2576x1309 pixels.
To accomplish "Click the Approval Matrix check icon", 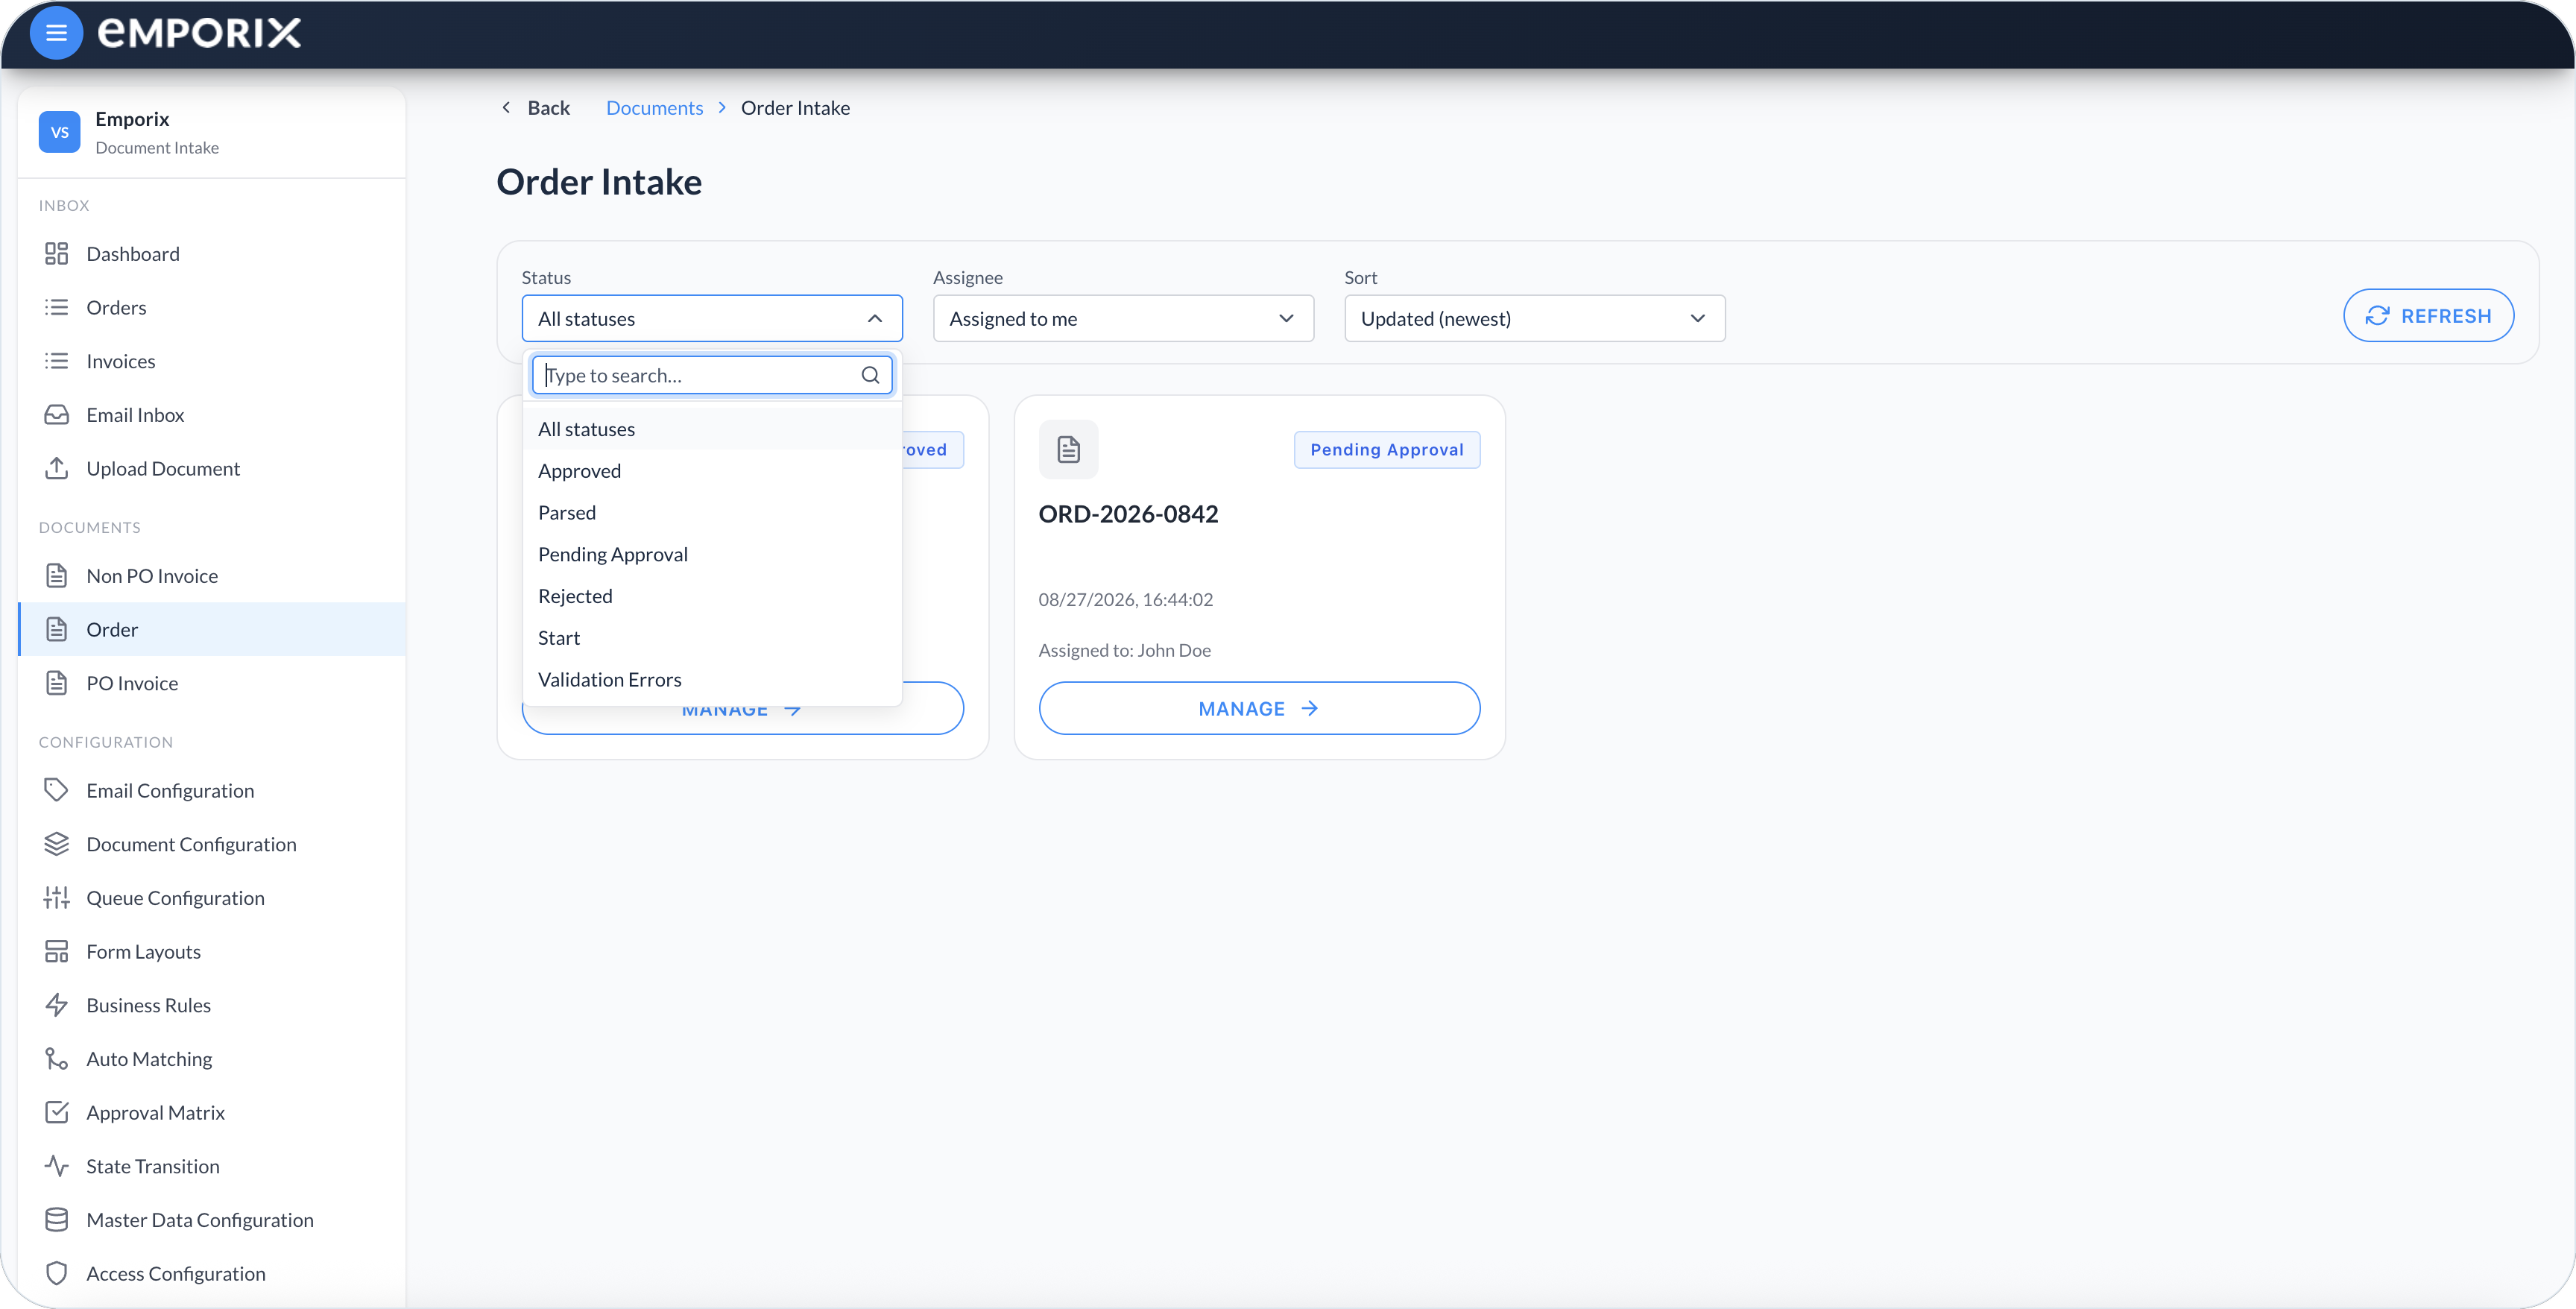I will click(x=57, y=1112).
